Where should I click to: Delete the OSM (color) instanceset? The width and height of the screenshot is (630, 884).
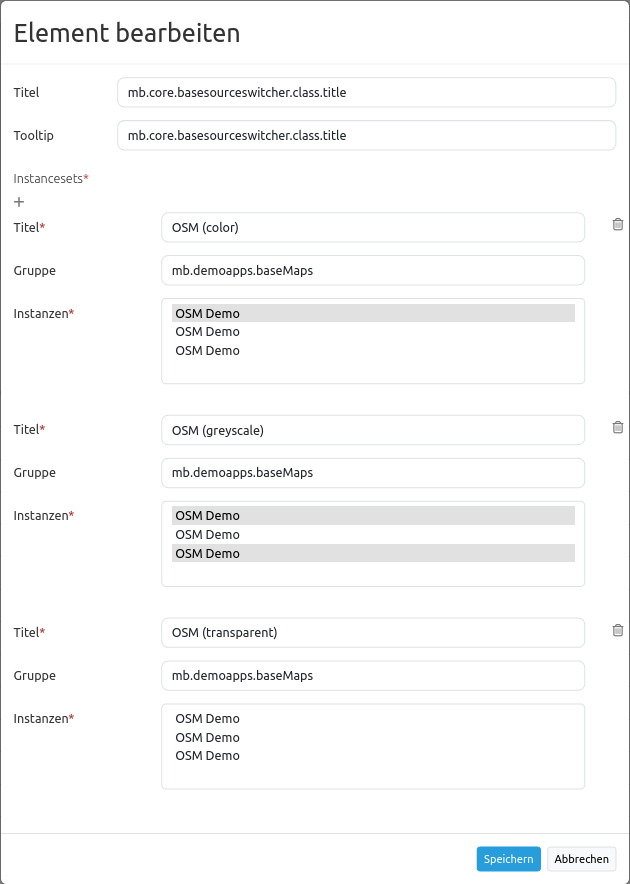(617, 225)
